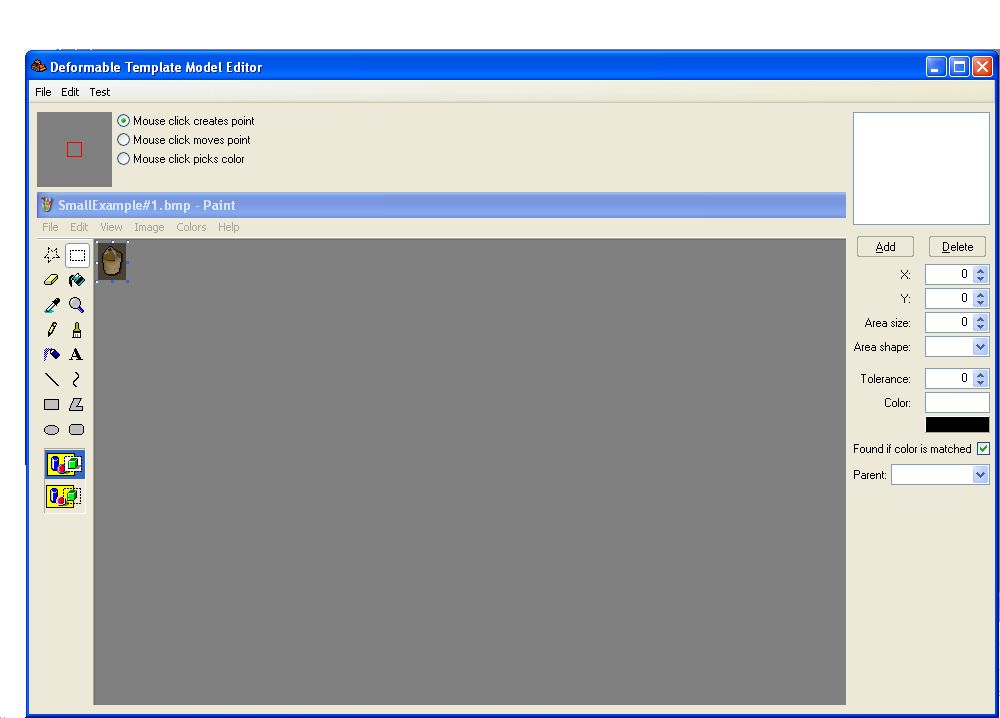The image size is (1000, 718).
Task: Select the Free-Form Select tool
Action: point(52,255)
